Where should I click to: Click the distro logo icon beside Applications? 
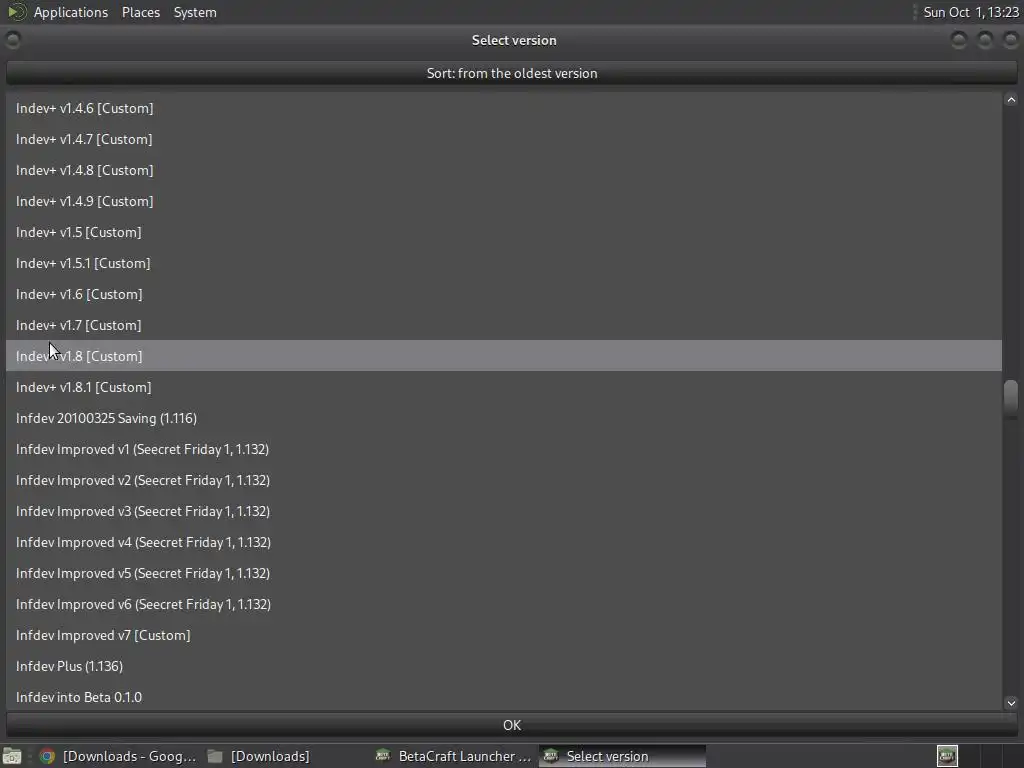pyautogui.click(x=16, y=12)
